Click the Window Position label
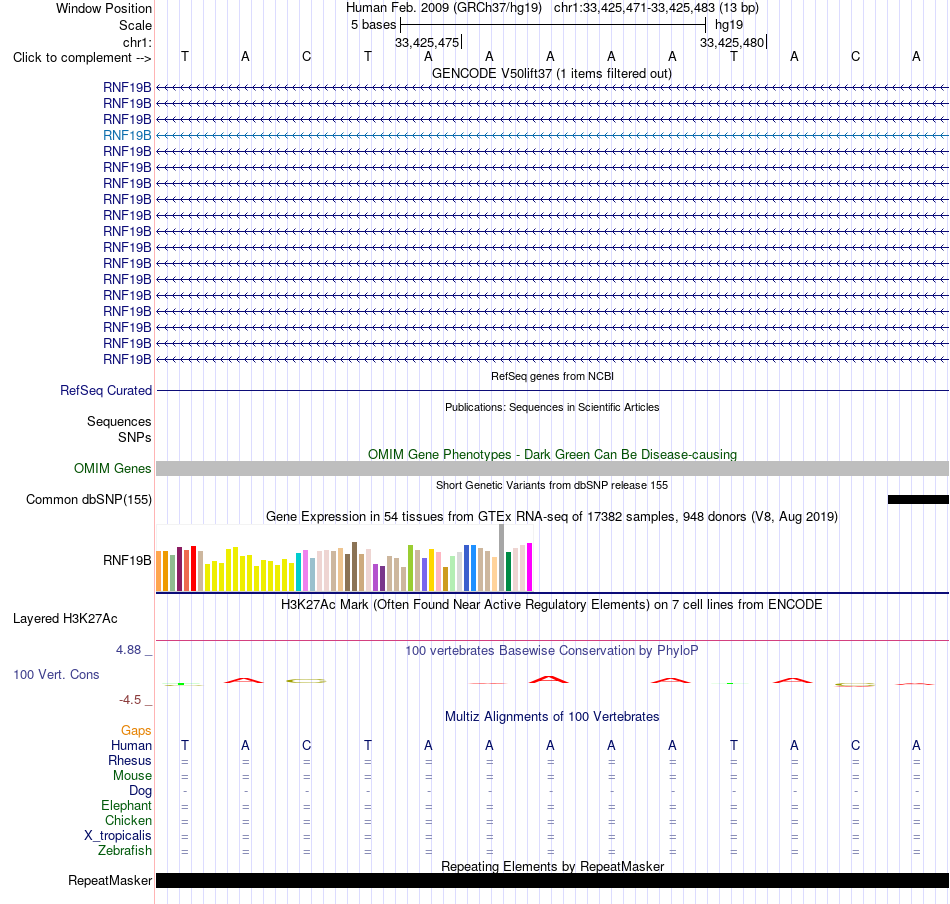 (x=104, y=8)
